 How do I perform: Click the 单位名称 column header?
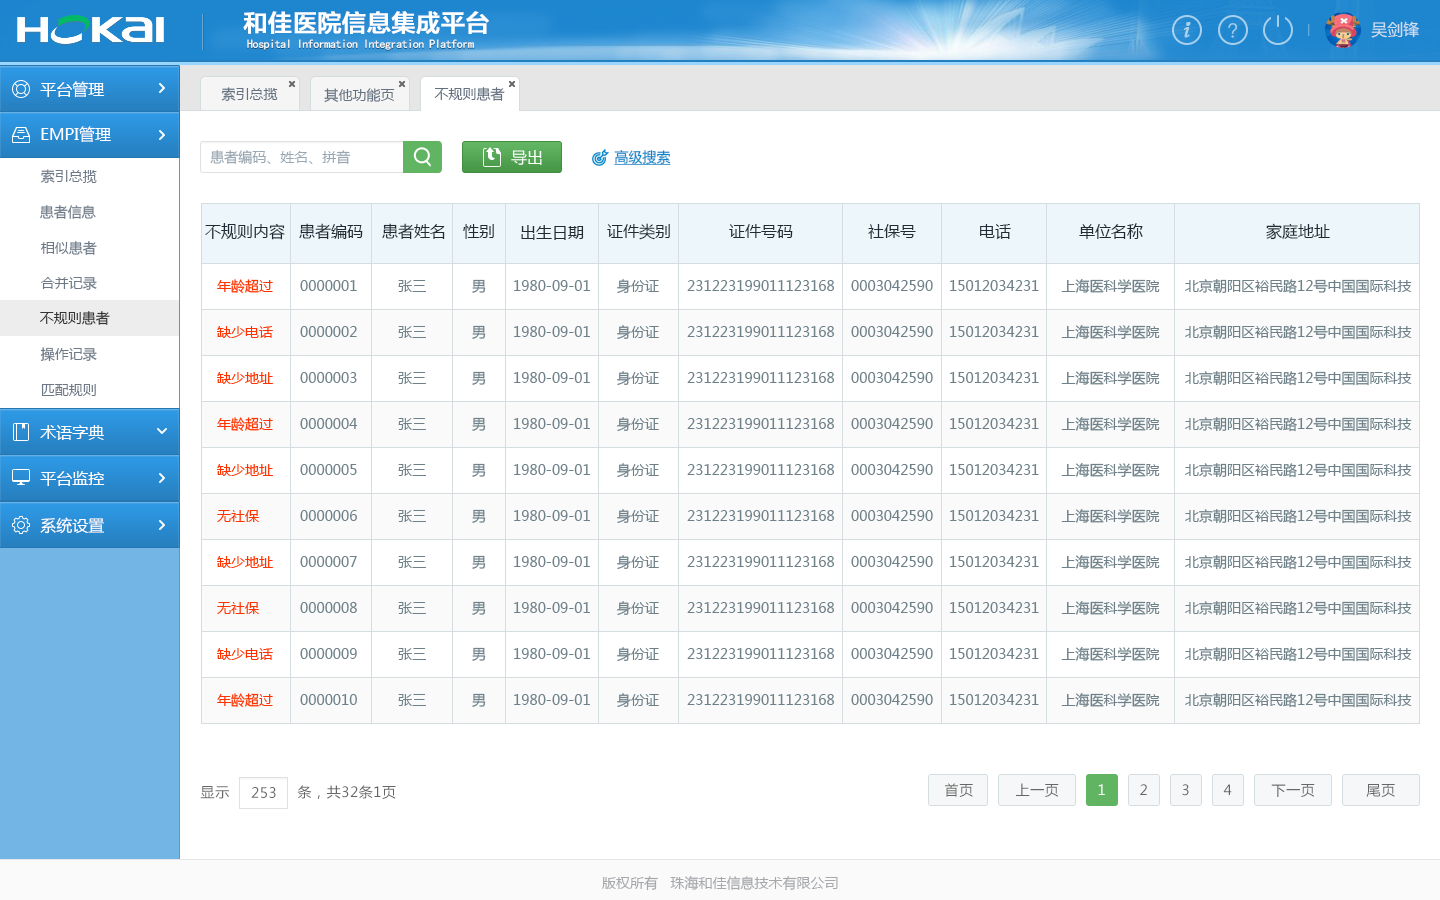pyautogui.click(x=1111, y=232)
